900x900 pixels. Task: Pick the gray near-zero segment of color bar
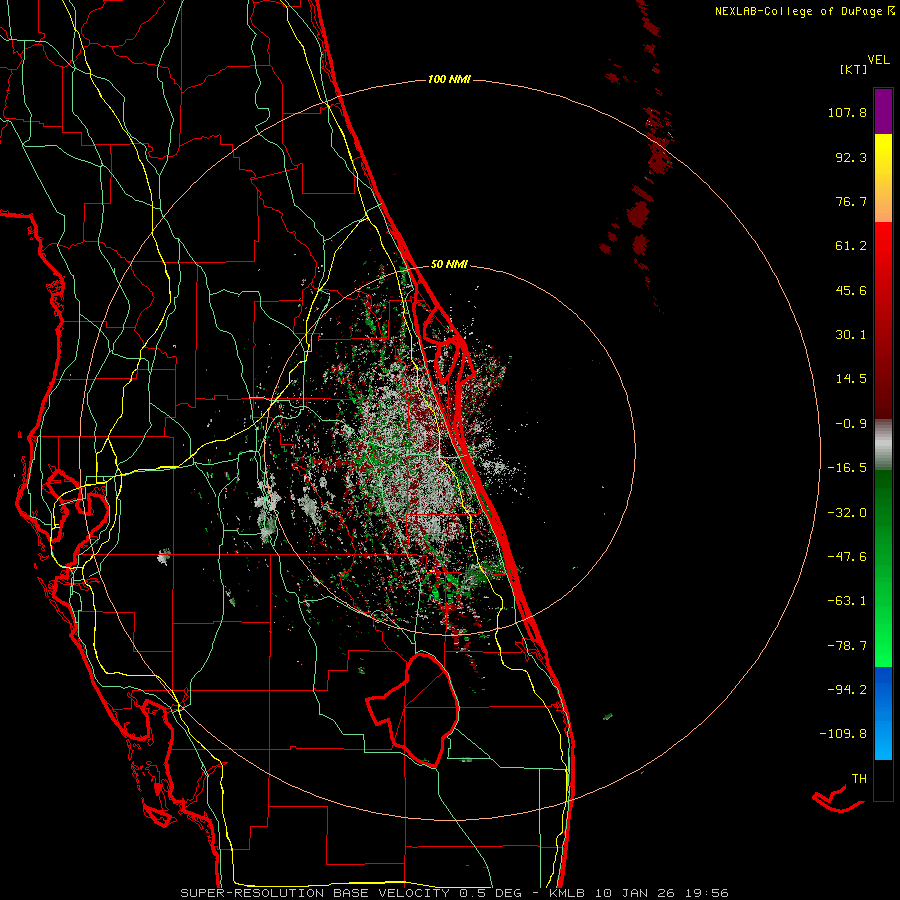click(883, 443)
